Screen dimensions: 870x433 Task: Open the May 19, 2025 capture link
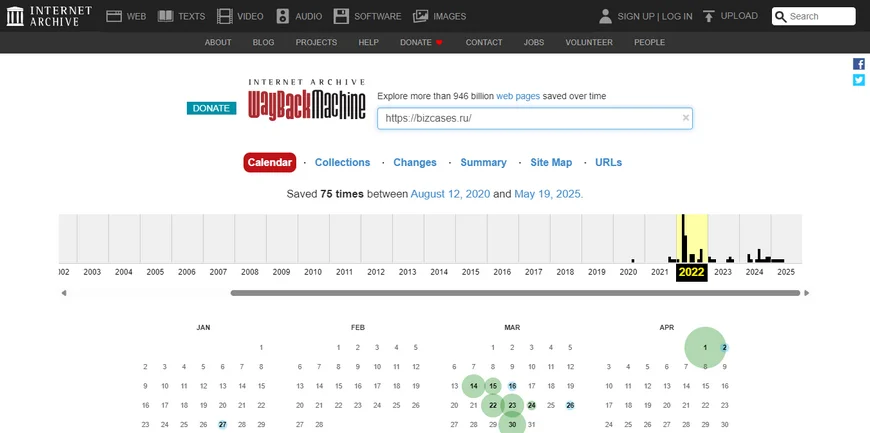(x=548, y=194)
